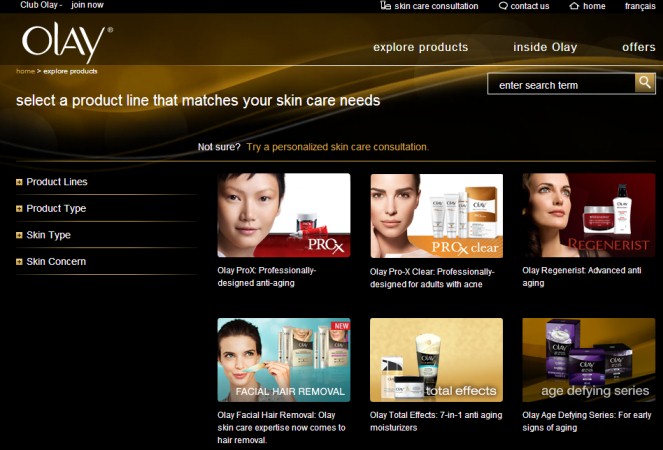Click the Olay logo
The height and width of the screenshot is (450, 663).
click(67, 42)
